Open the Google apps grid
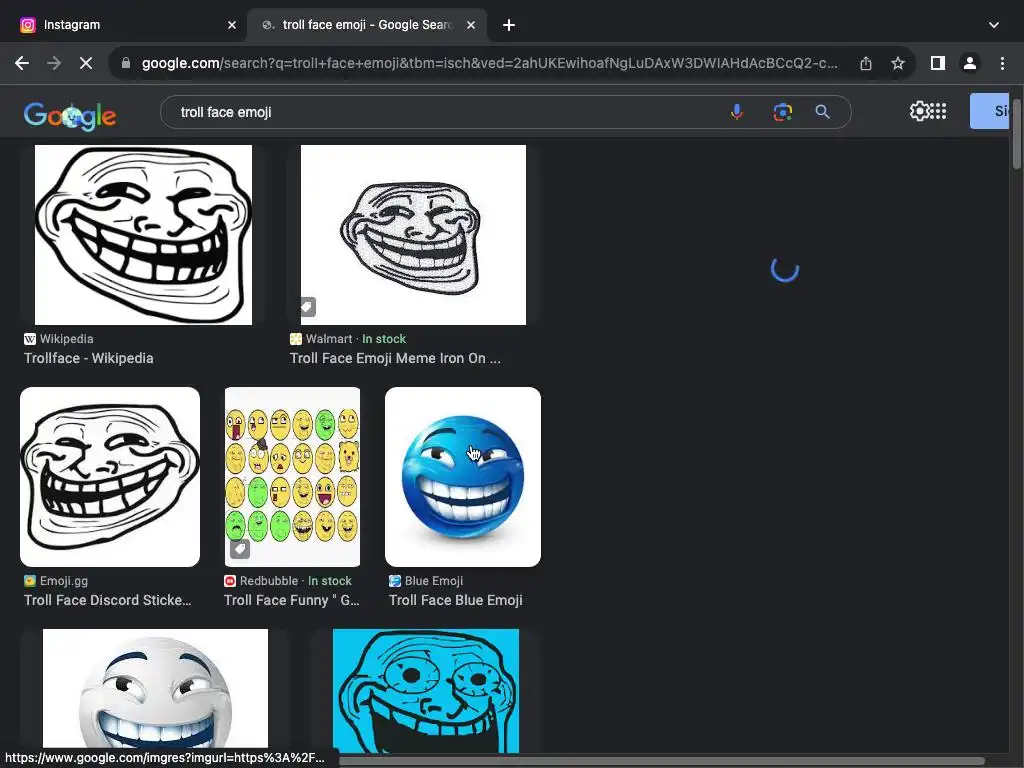This screenshot has height=768, width=1024. pyautogui.click(x=938, y=111)
